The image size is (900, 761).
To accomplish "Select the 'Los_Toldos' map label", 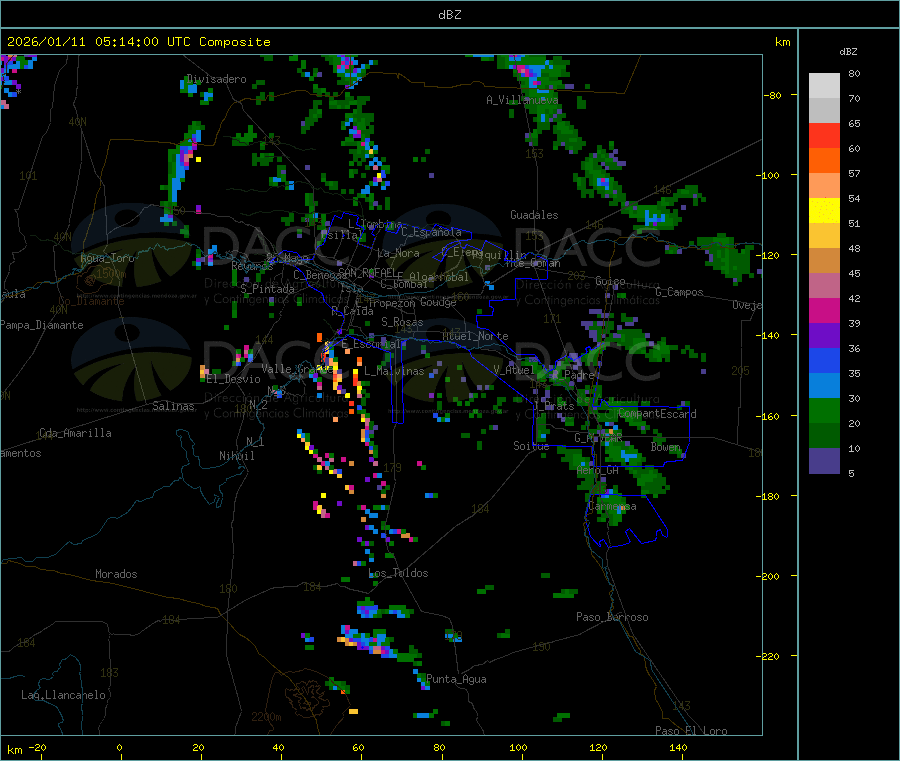I will (398, 573).
